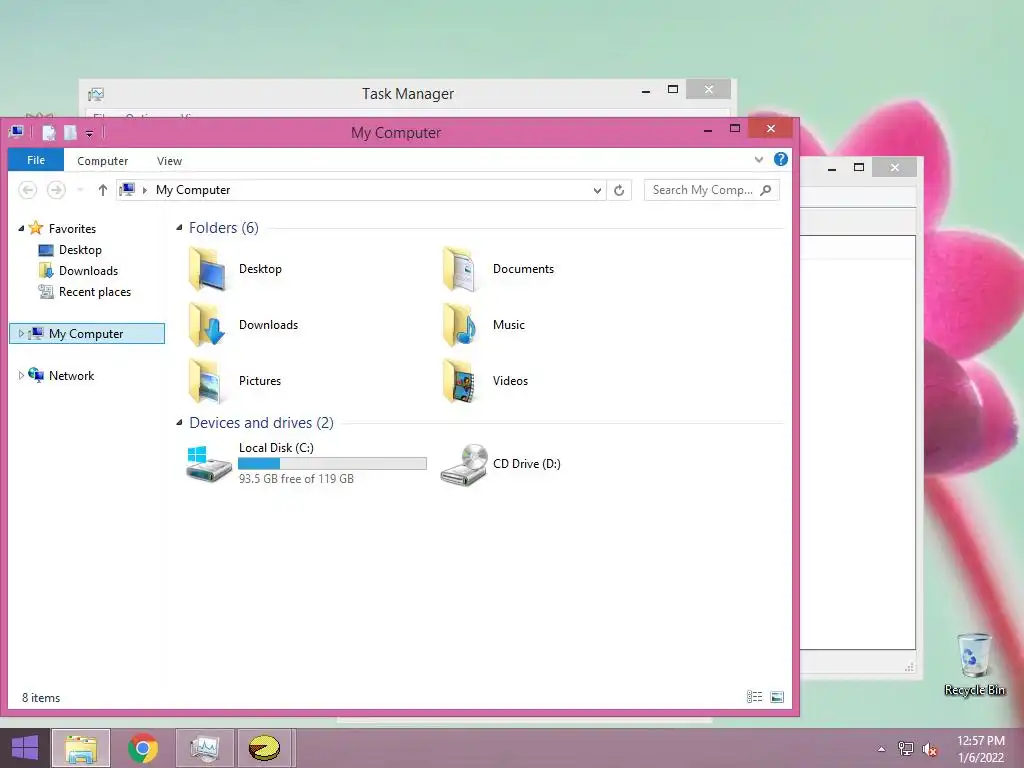Click the search magnifier icon
Image resolution: width=1024 pixels, height=768 pixels.
(x=766, y=190)
